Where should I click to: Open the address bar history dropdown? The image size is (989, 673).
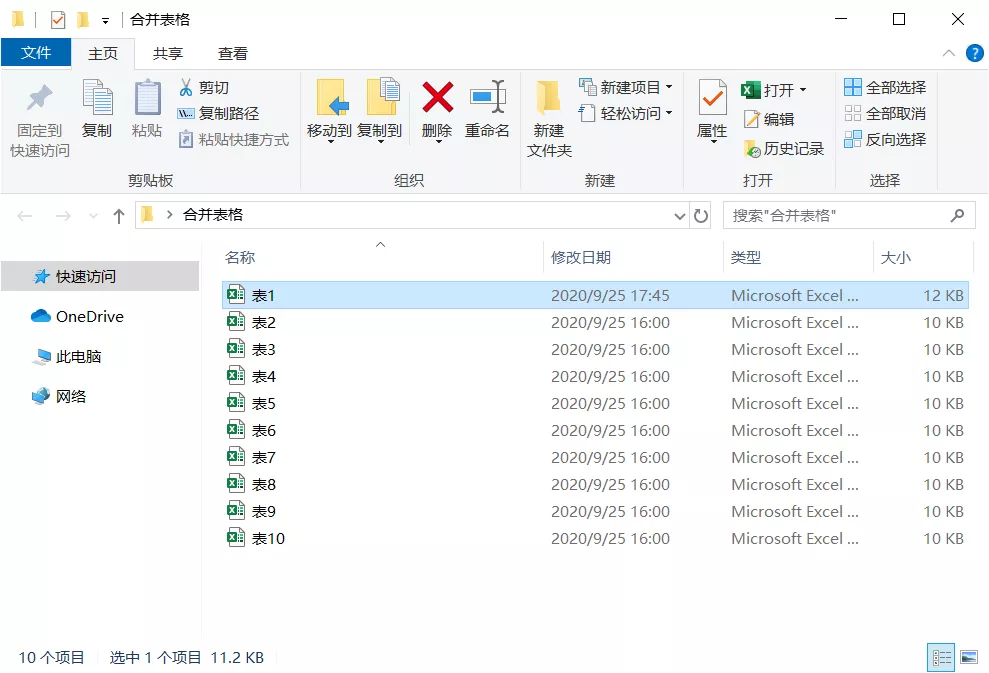click(x=679, y=216)
